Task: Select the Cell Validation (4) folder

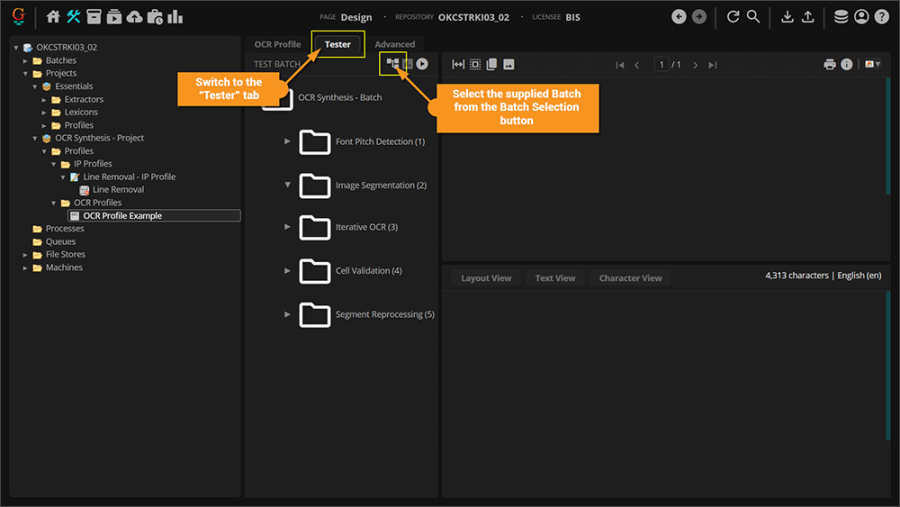Action: coord(368,270)
